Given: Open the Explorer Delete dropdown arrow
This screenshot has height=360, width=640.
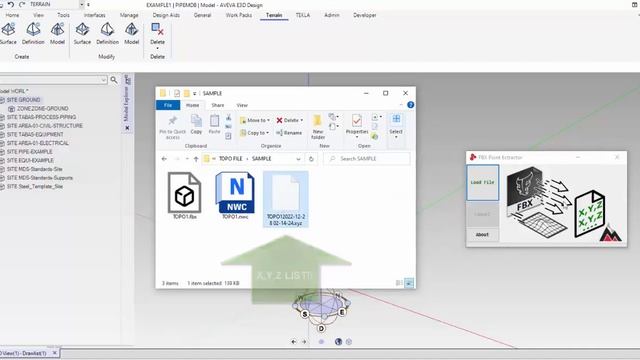Looking at the screenshot, I should 302,120.
